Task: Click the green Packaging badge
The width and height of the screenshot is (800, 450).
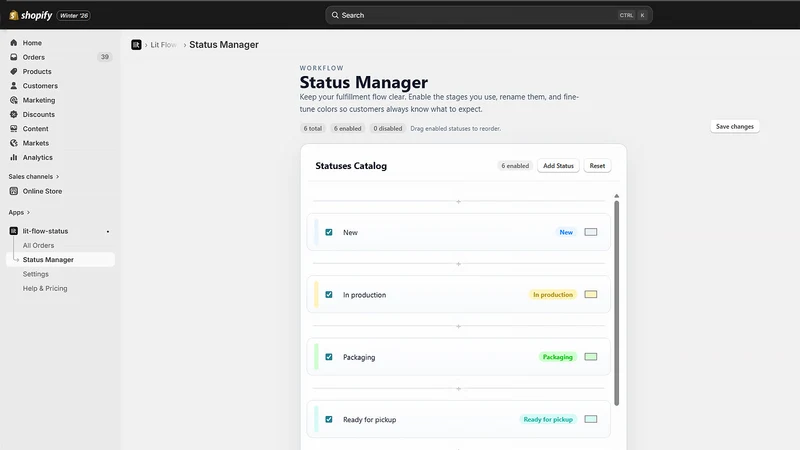Action: [x=557, y=357]
